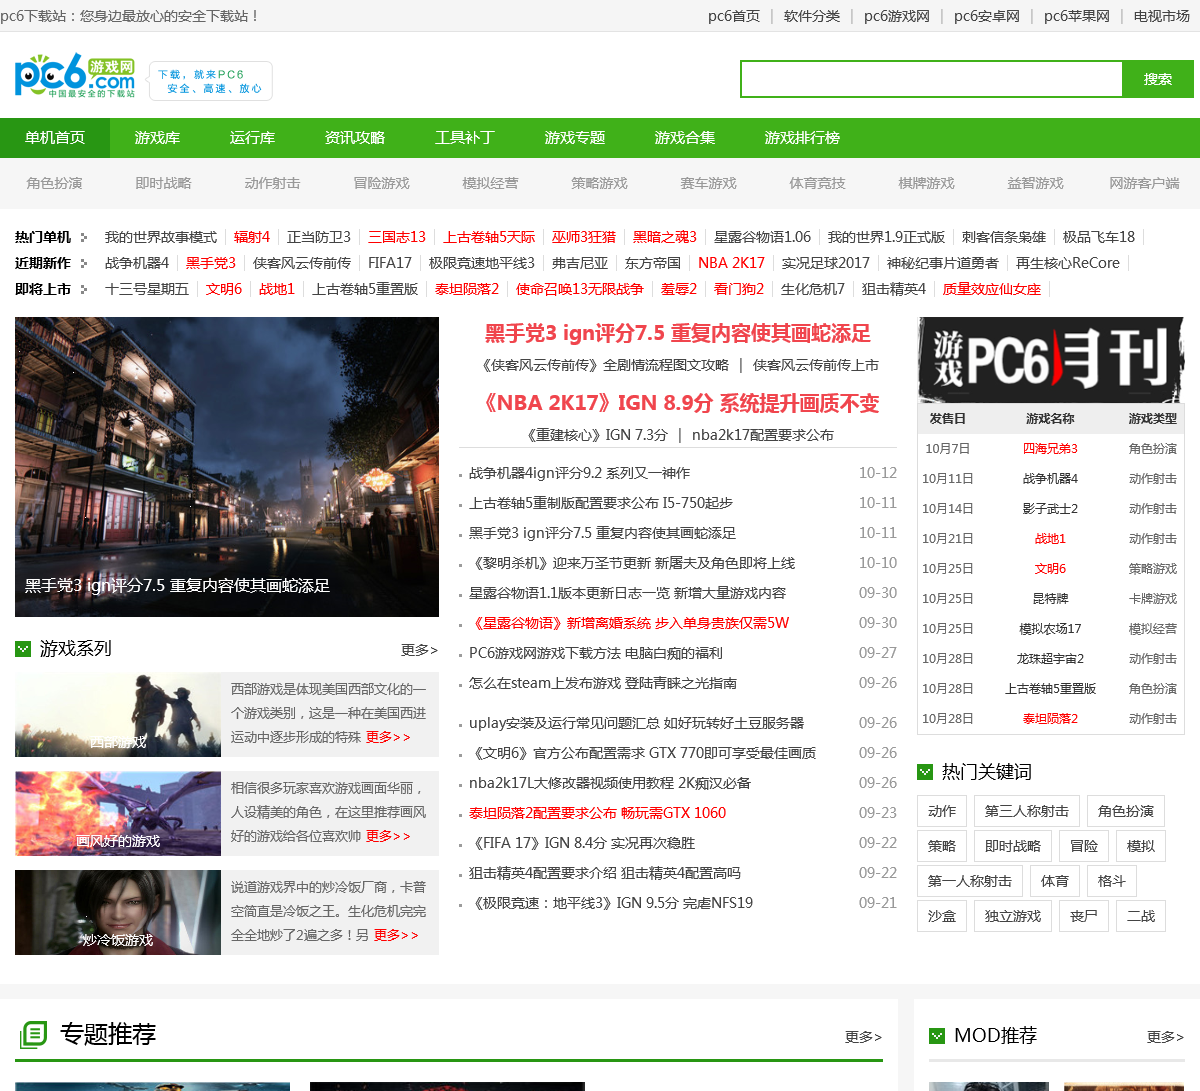Image resolution: width=1200 pixels, height=1091 pixels.
Task: Go to pc6首页 in top bar
Action: (x=734, y=16)
